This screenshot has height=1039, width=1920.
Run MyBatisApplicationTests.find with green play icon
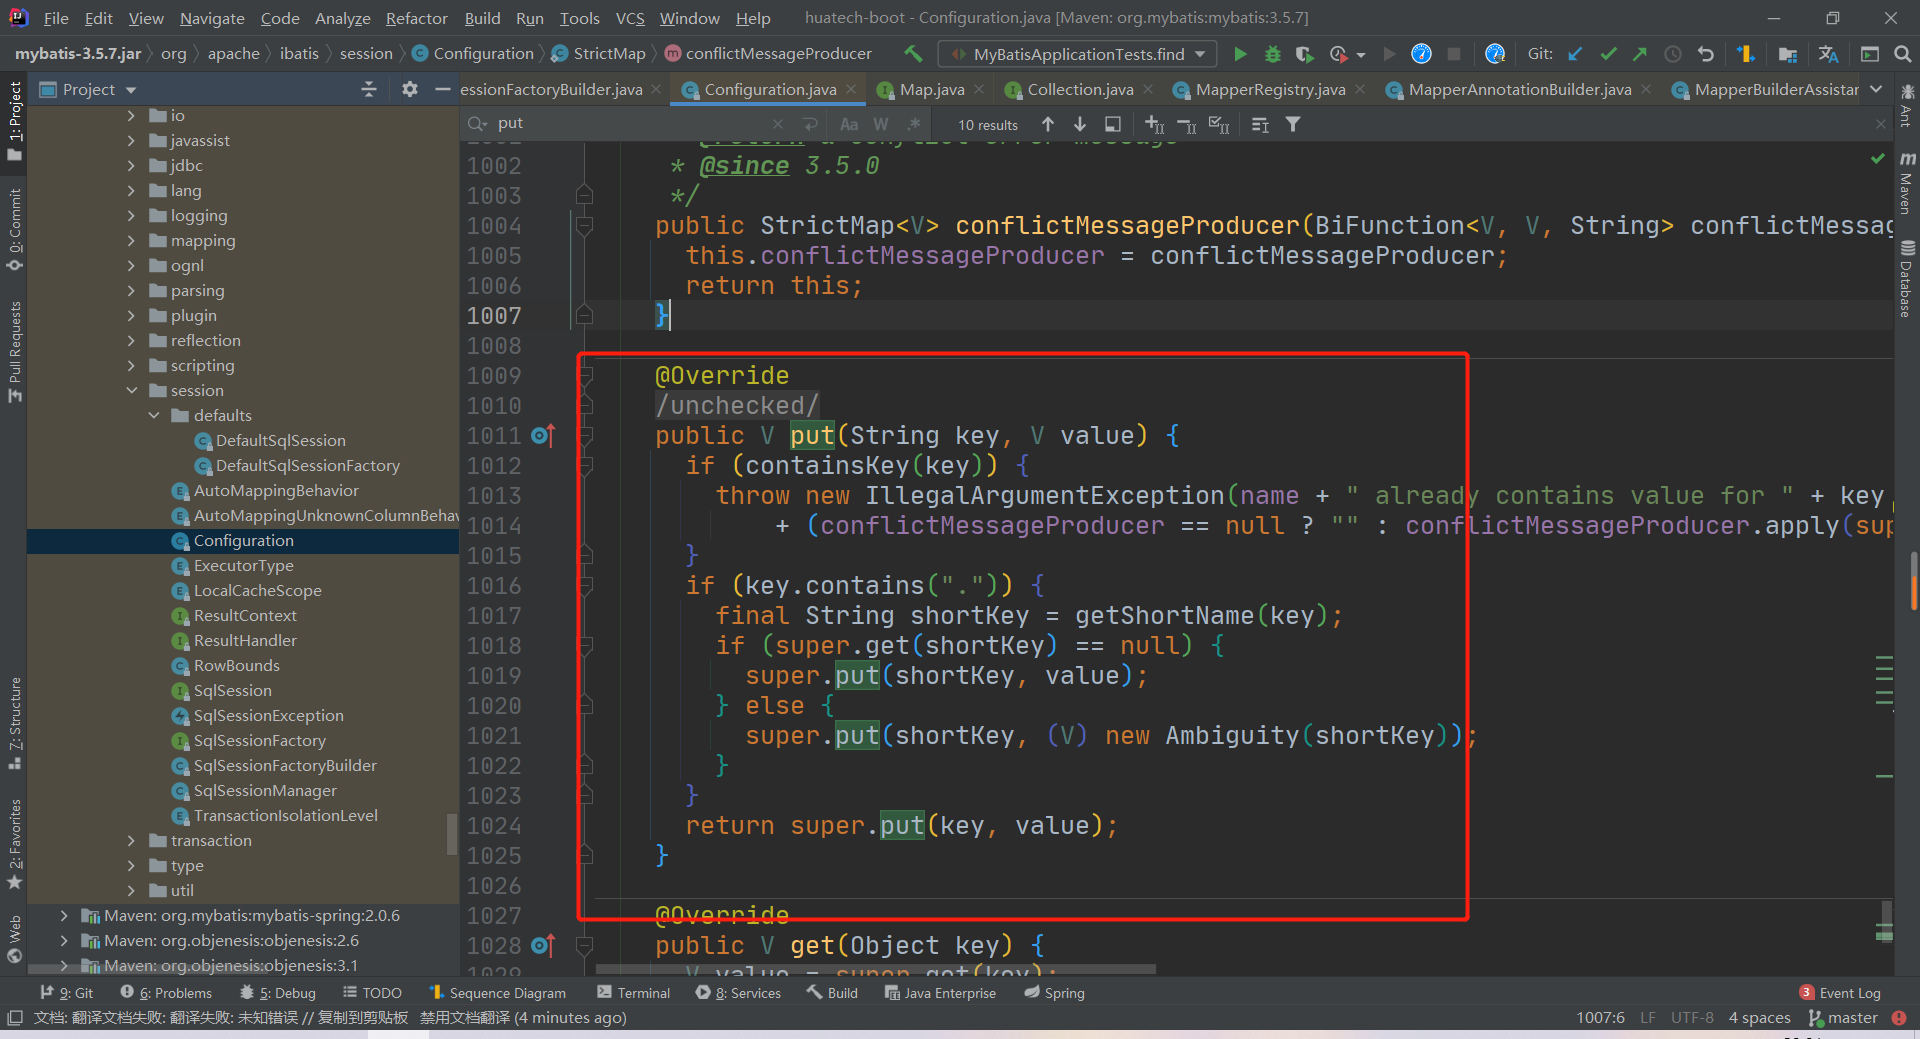pos(1240,54)
